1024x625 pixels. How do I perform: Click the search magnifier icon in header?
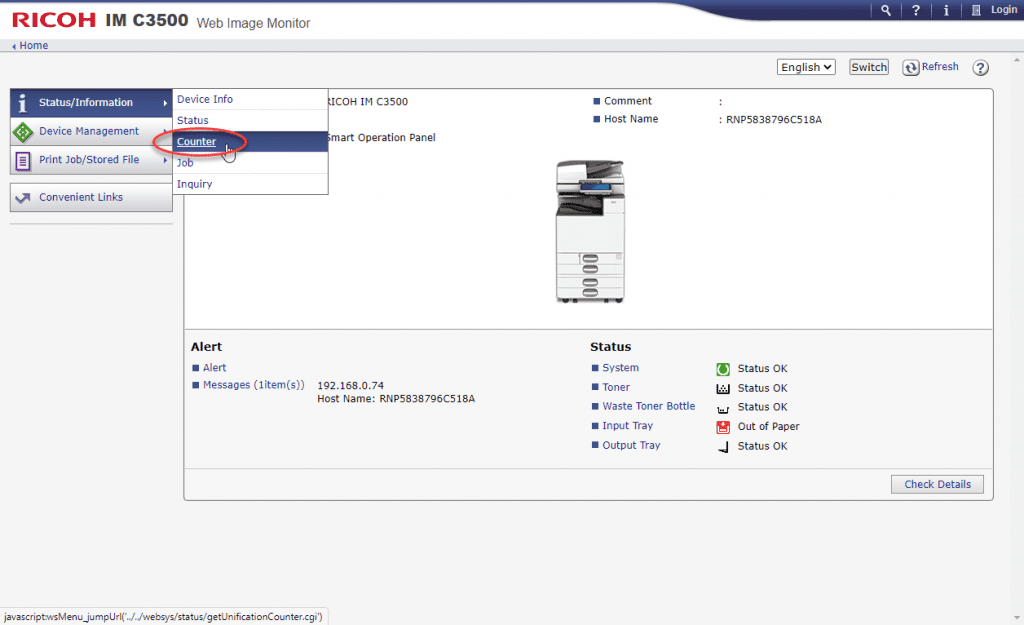886,10
